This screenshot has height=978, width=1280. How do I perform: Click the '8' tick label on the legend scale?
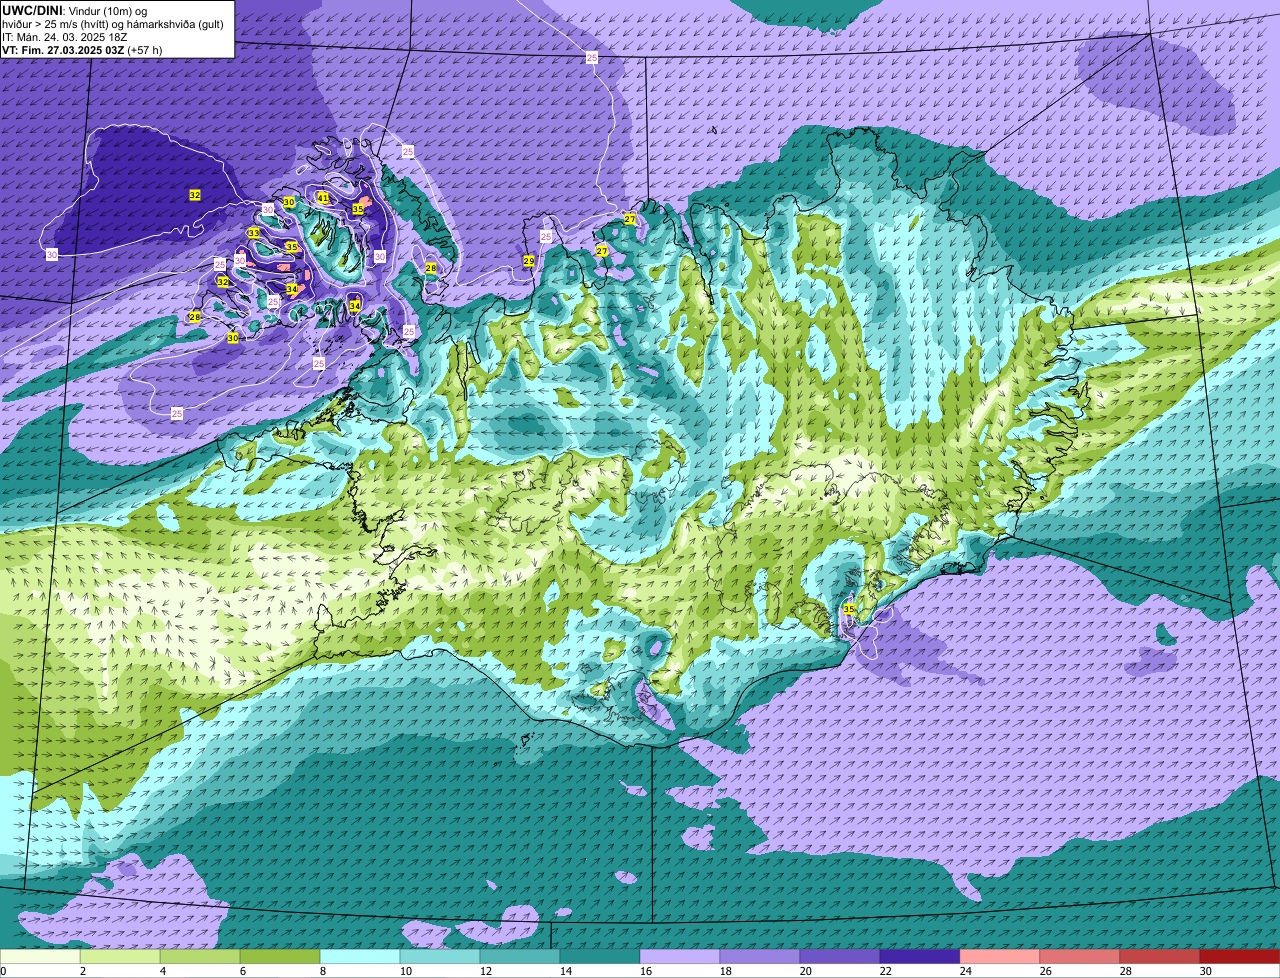(322, 971)
